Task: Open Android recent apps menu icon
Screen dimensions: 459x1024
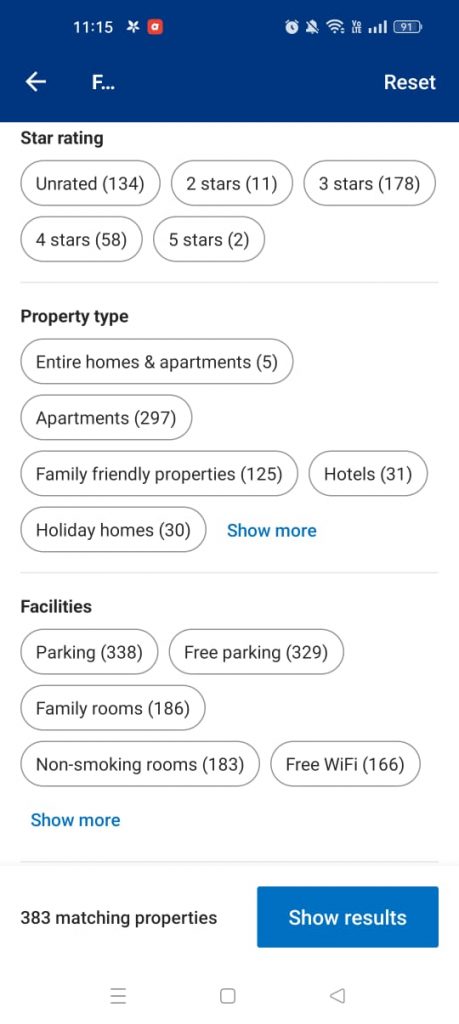Action: pos(118,995)
